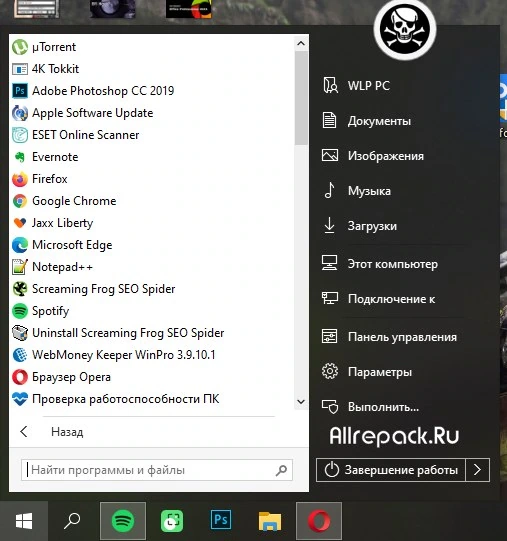
Task: Click the programs list scroll down arrow
Action: point(301,402)
